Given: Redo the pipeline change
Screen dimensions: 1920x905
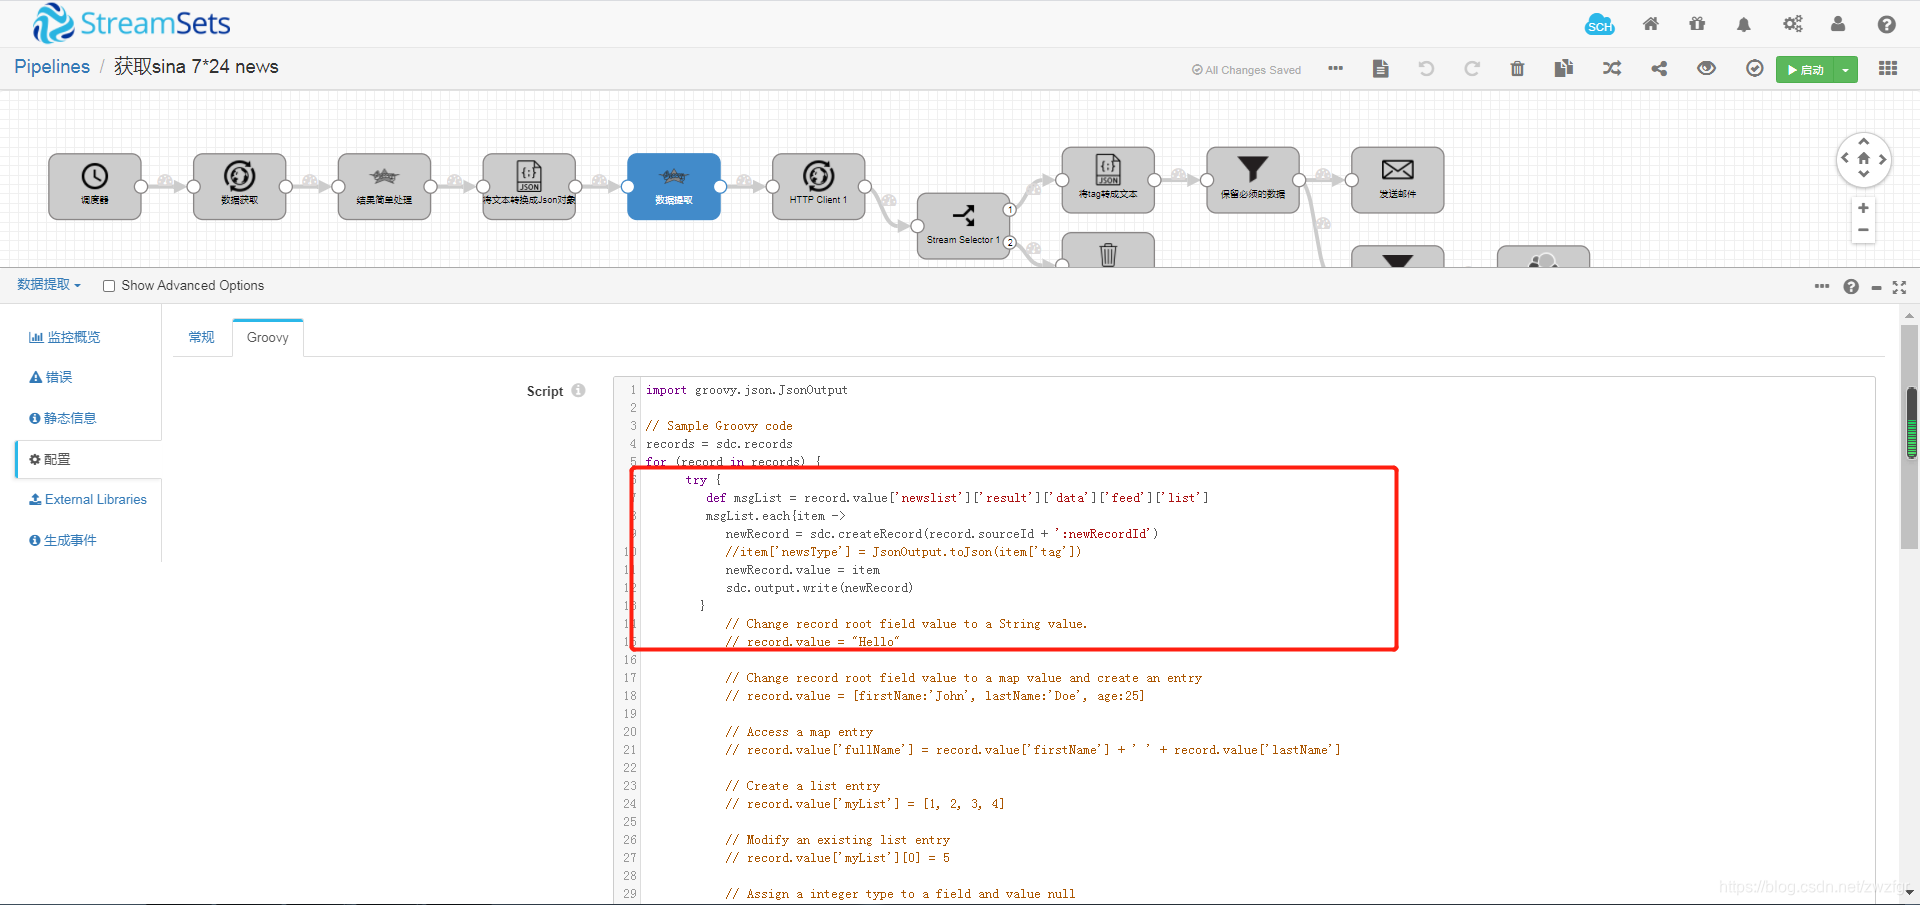Looking at the screenshot, I should tap(1472, 68).
